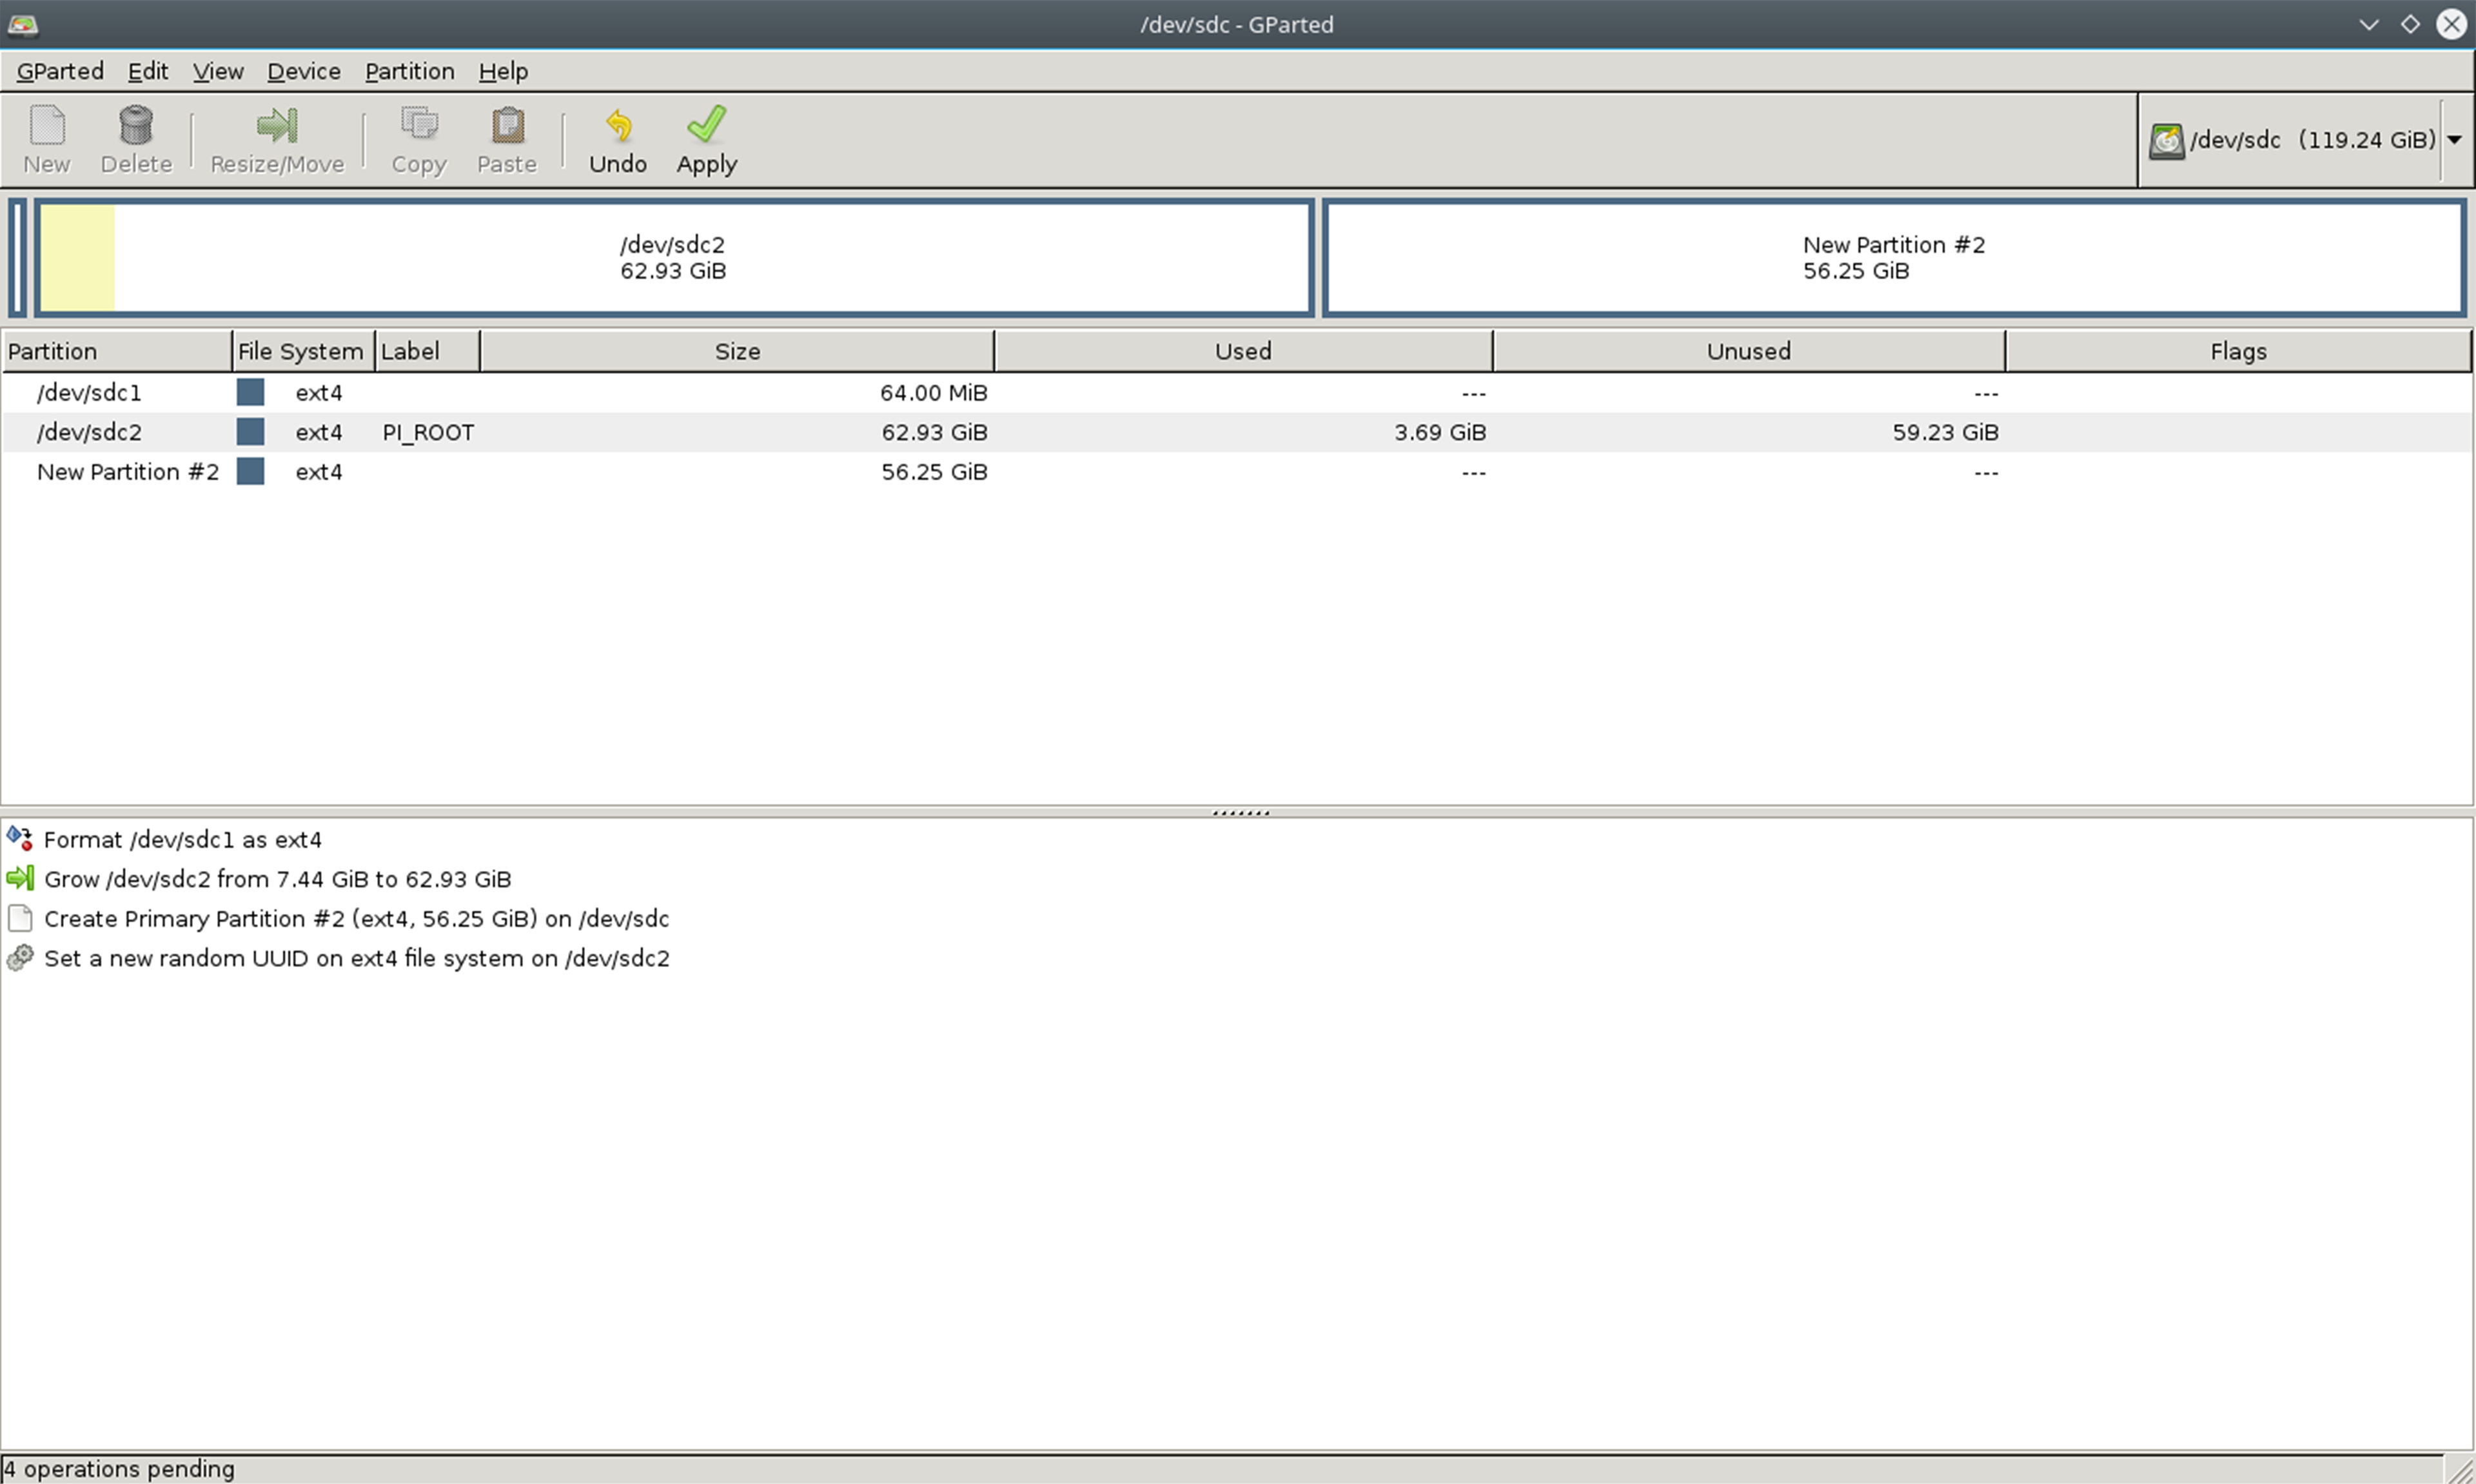
Task: Click the Flags column header
Action: (2238, 351)
